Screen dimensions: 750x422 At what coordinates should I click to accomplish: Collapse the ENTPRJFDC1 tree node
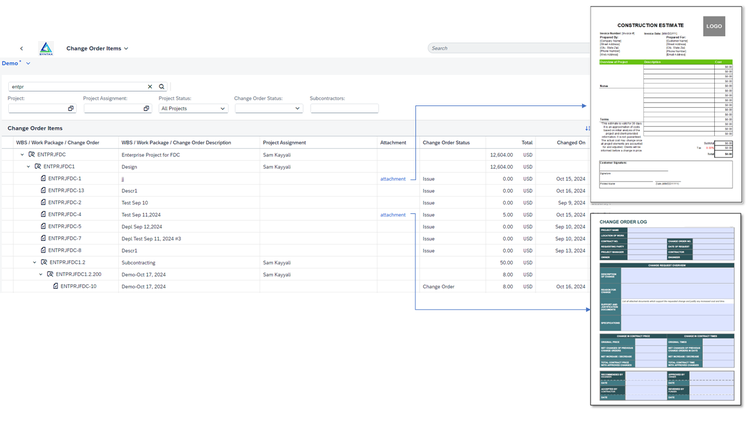coord(28,167)
